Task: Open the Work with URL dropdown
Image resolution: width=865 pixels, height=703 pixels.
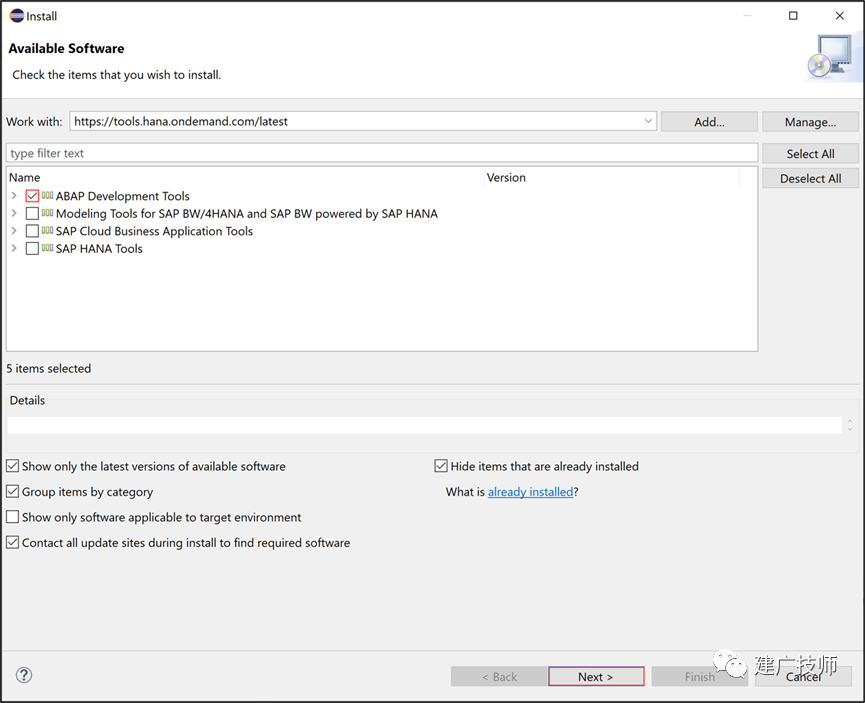Action: (648, 121)
